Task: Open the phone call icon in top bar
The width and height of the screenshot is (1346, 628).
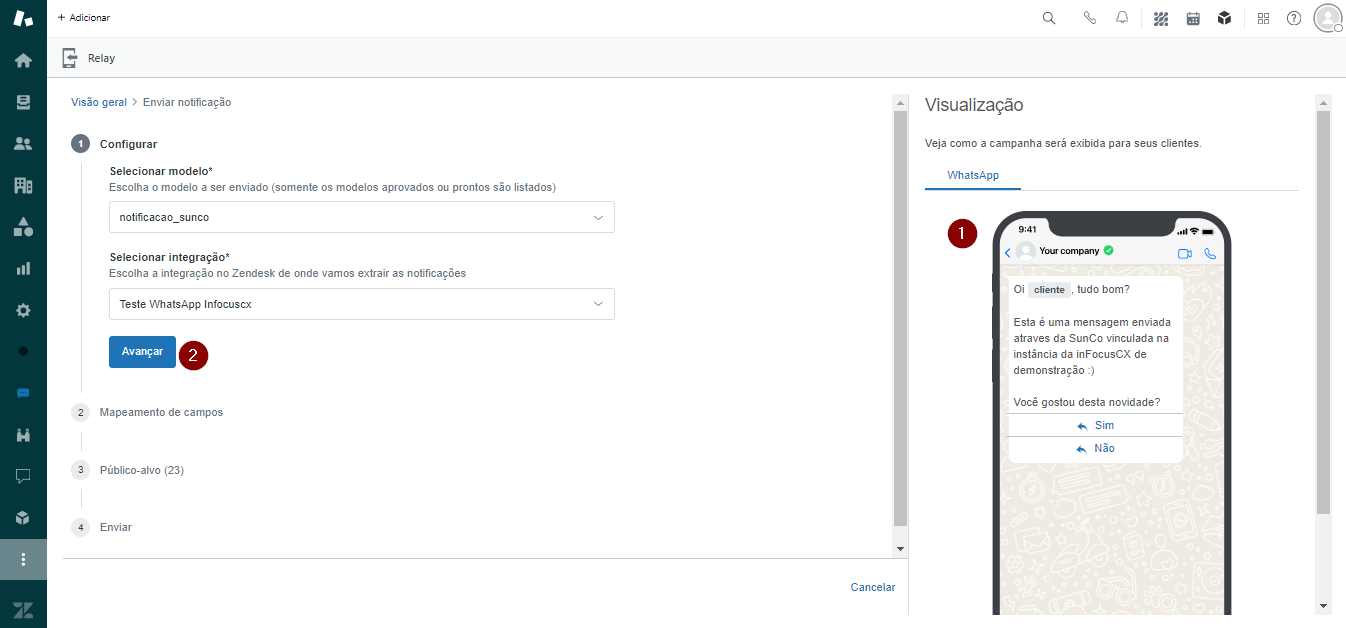Action: coord(1090,18)
